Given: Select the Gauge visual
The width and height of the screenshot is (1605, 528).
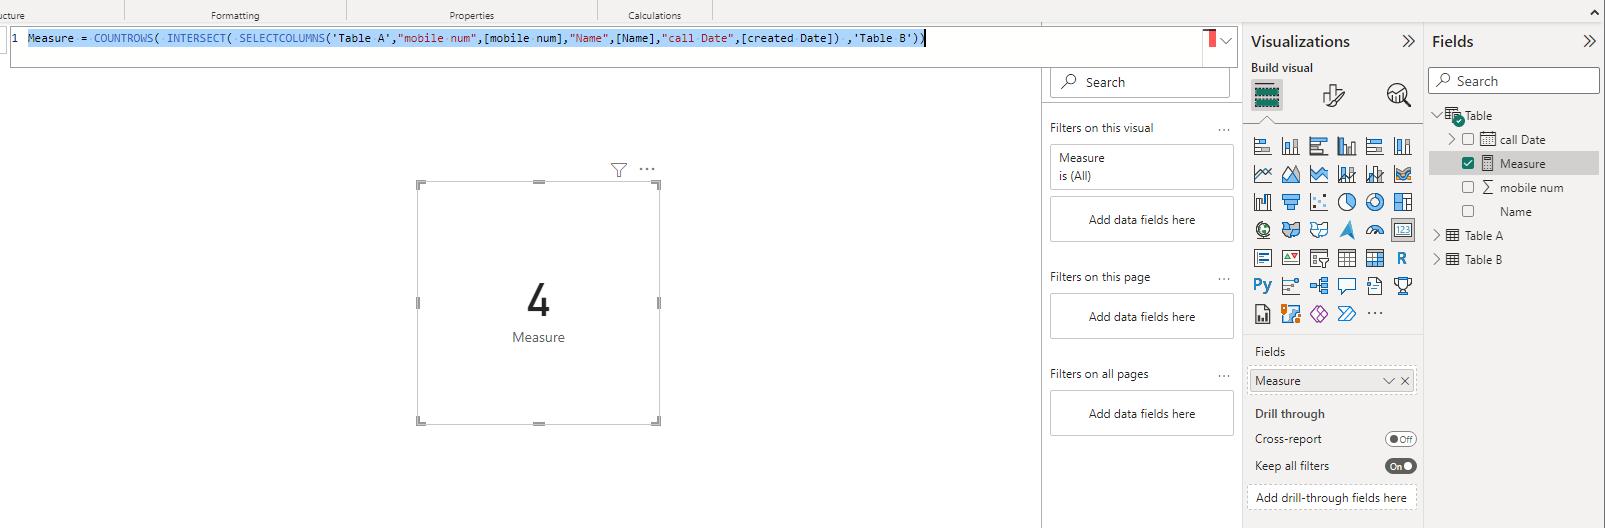Looking at the screenshot, I should click(x=1375, y=230).
